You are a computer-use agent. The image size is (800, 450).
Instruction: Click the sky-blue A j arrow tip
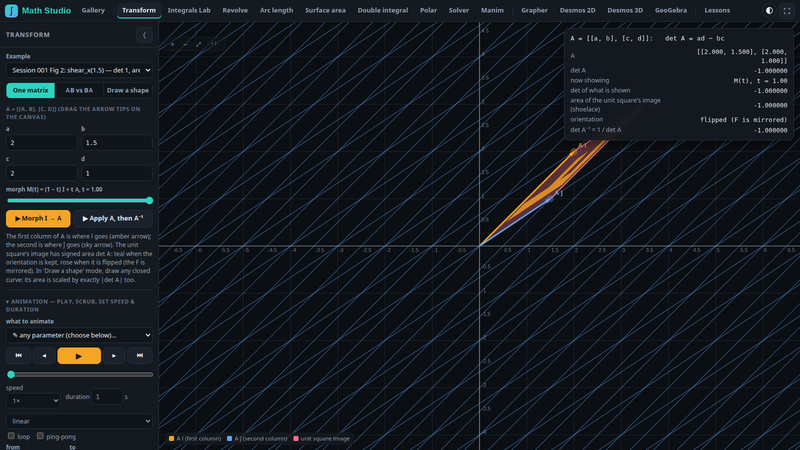[x=549, y=198]
